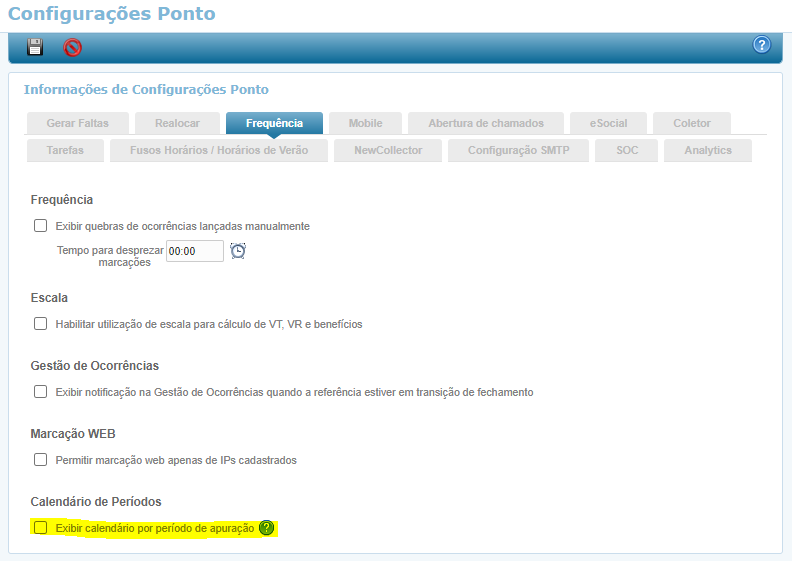Open the blue help icon in toolbar

[761, 45]
